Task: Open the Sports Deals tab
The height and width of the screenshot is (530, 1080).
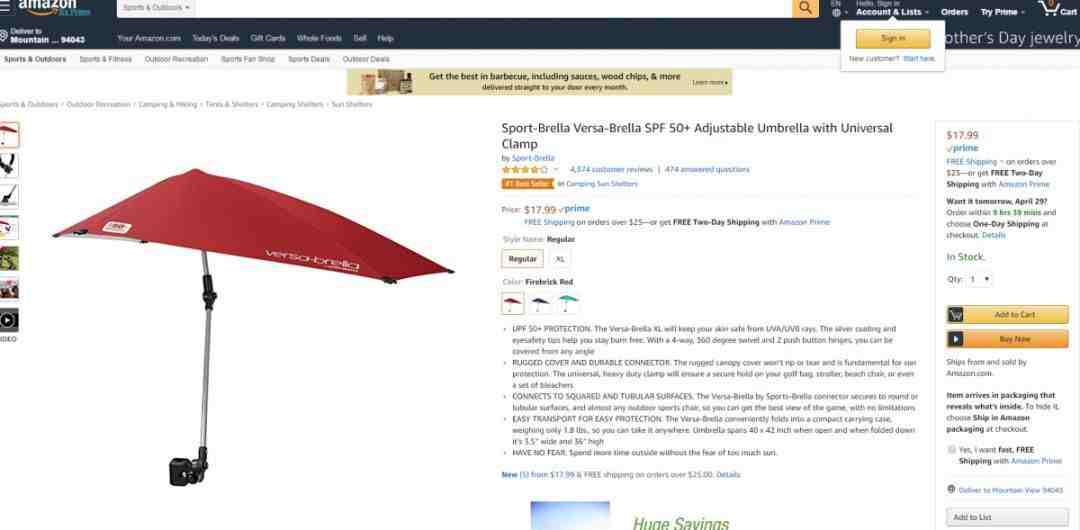Action: pos(309,59)
